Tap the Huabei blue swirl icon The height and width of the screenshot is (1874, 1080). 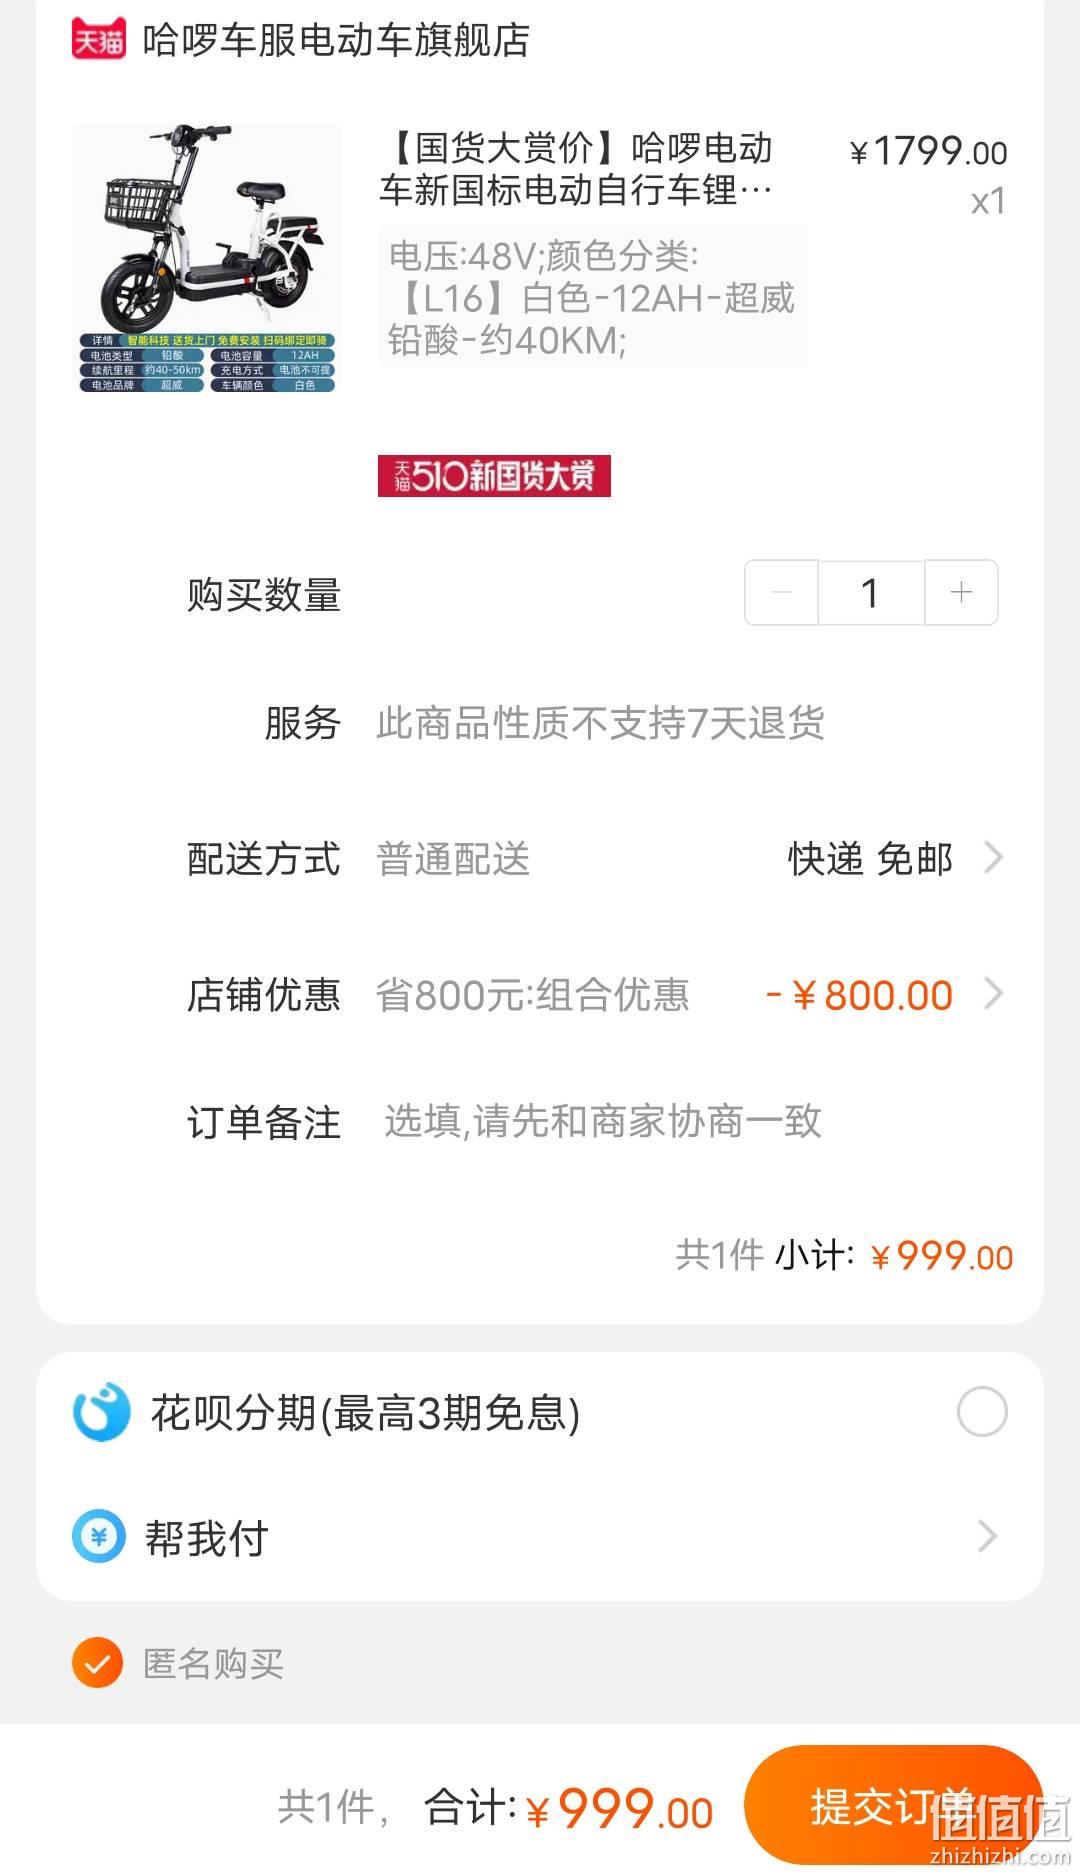click(x=101, y=1412)
